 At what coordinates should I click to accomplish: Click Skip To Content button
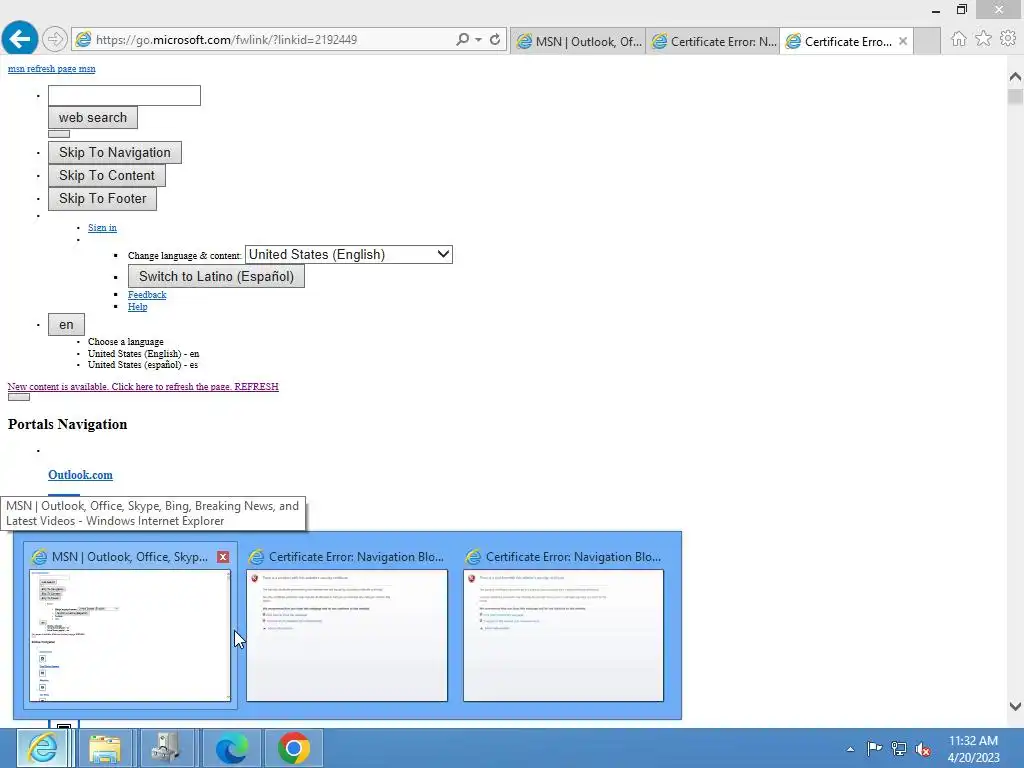[107, 176]
